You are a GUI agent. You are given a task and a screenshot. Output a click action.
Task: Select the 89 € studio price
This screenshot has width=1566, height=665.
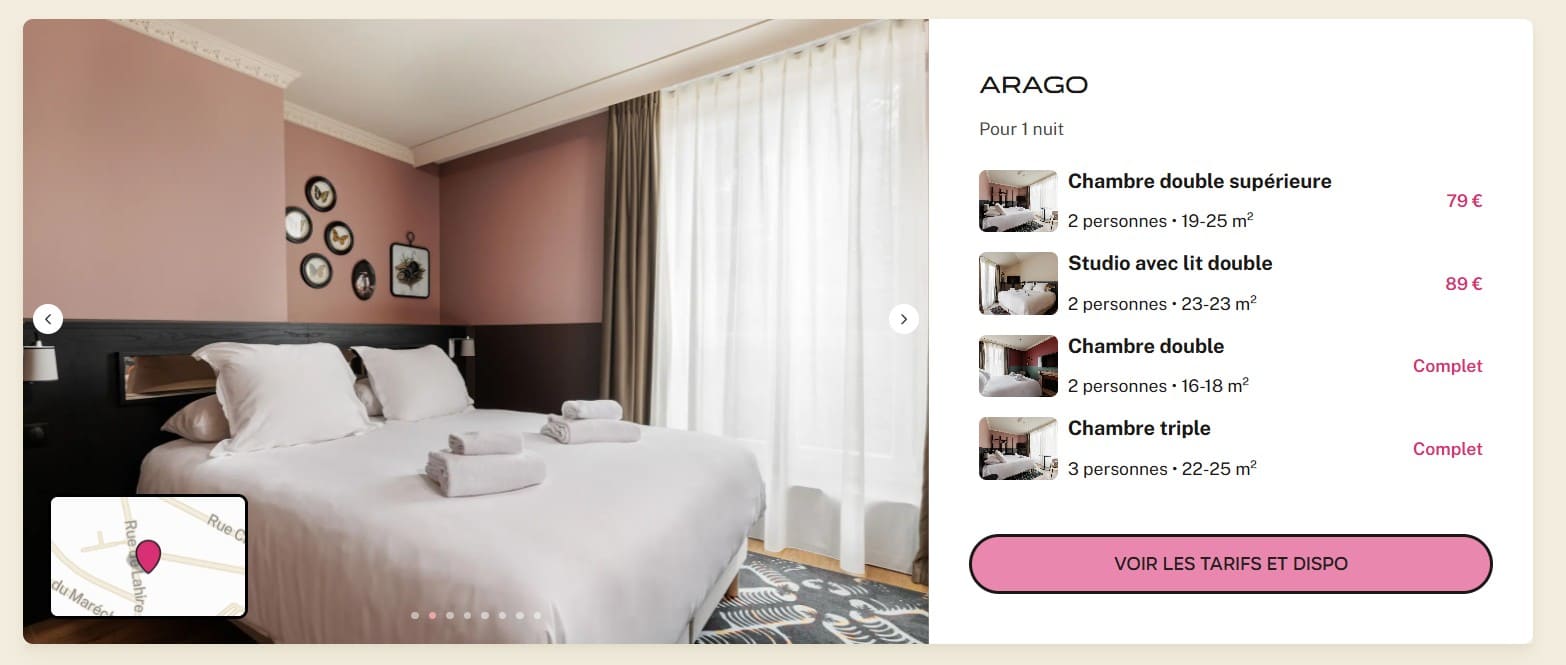click(x=1464, y=283)
